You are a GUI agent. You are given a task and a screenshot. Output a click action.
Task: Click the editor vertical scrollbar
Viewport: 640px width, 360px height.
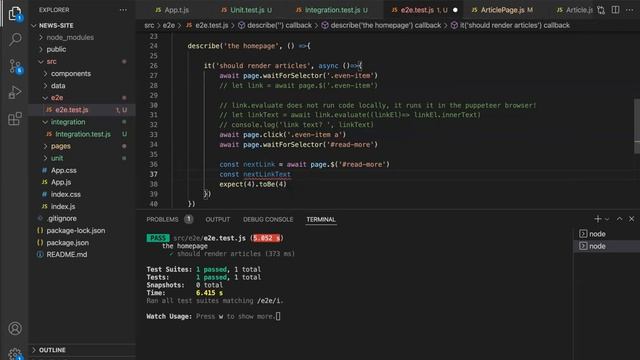(x=637, y=126)
